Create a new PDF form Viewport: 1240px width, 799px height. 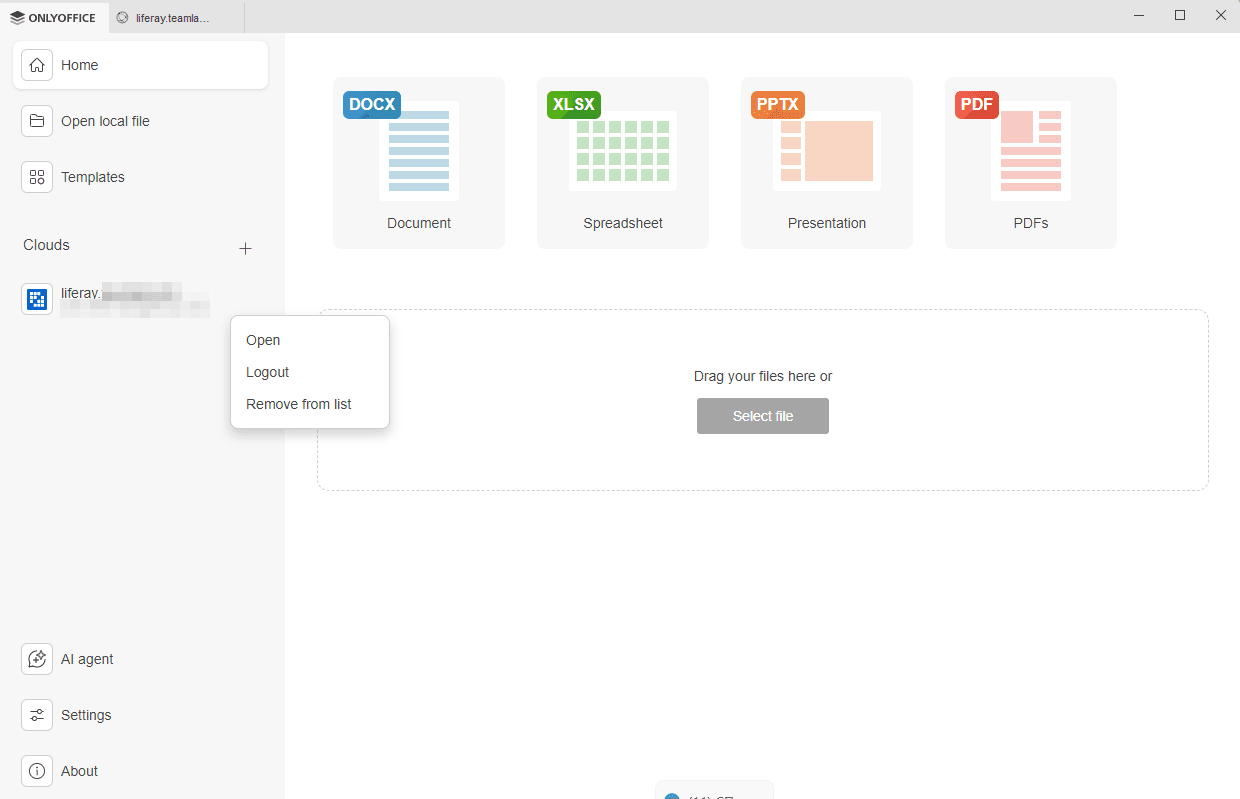[1030, 162]
